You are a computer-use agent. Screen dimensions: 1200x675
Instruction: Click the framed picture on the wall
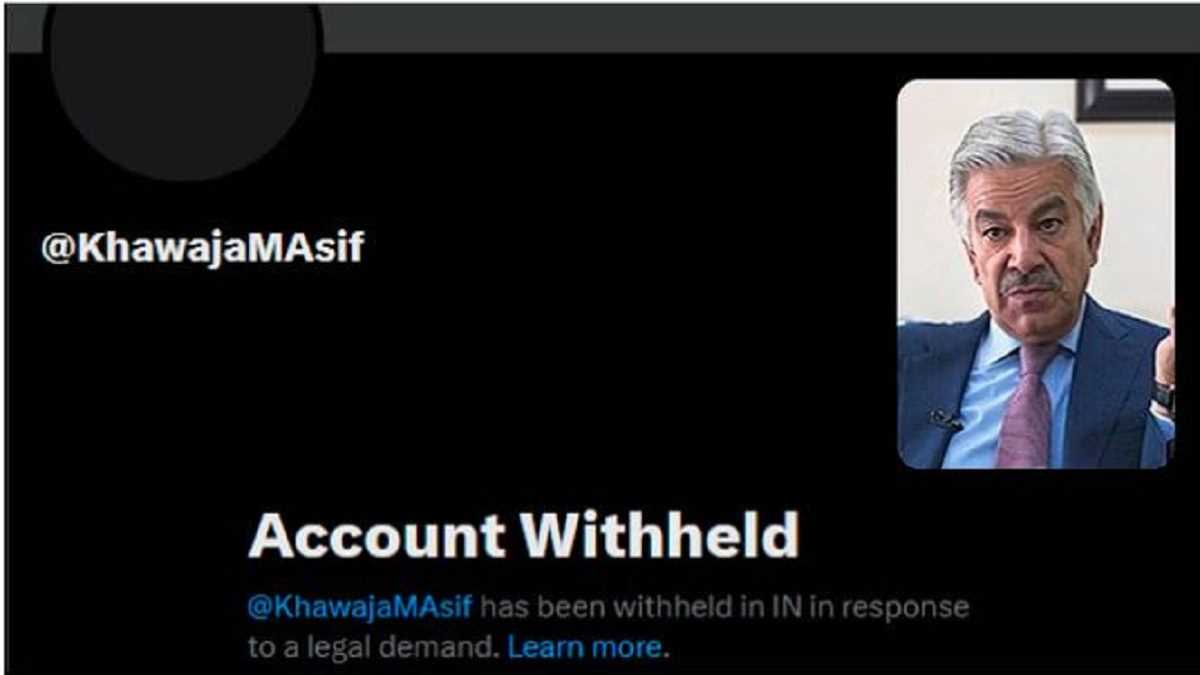(x=1124, y=100)
